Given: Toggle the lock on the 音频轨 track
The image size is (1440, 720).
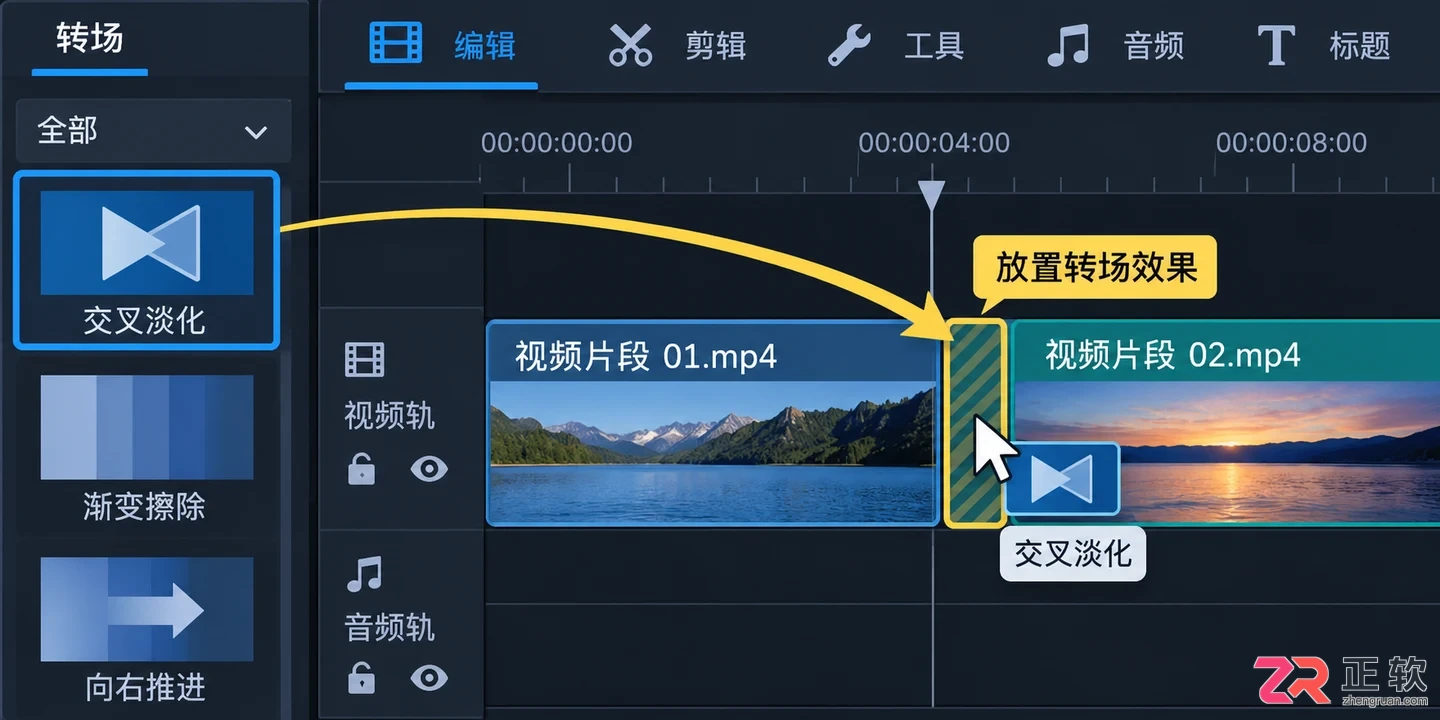Looking at the screenshot, I should click(361, 678).
